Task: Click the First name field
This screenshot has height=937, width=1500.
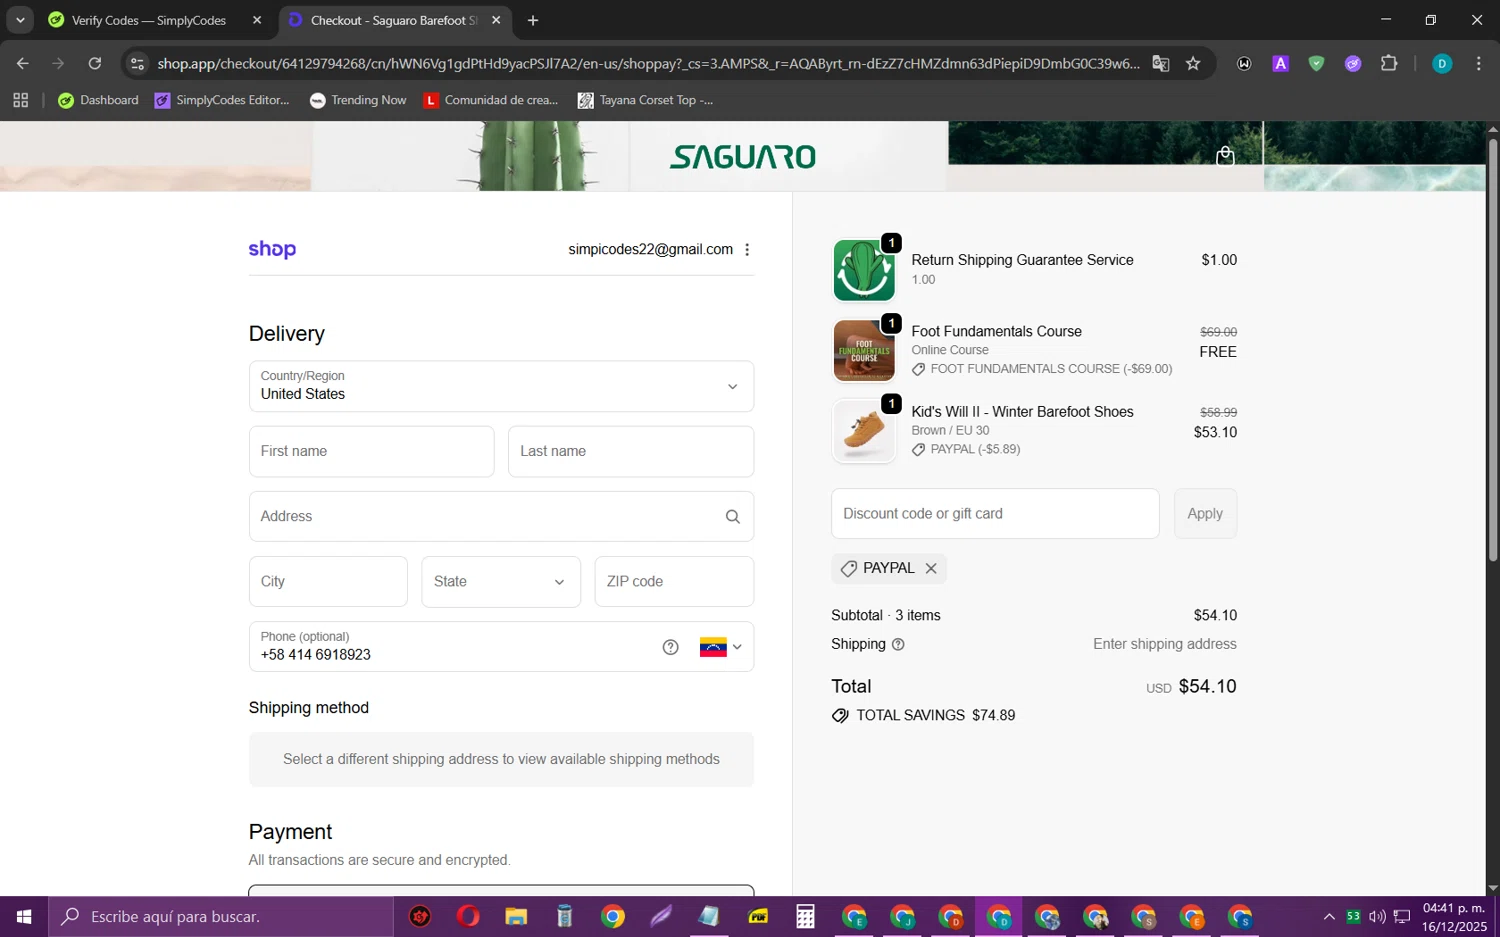Action: pos(371,452)
